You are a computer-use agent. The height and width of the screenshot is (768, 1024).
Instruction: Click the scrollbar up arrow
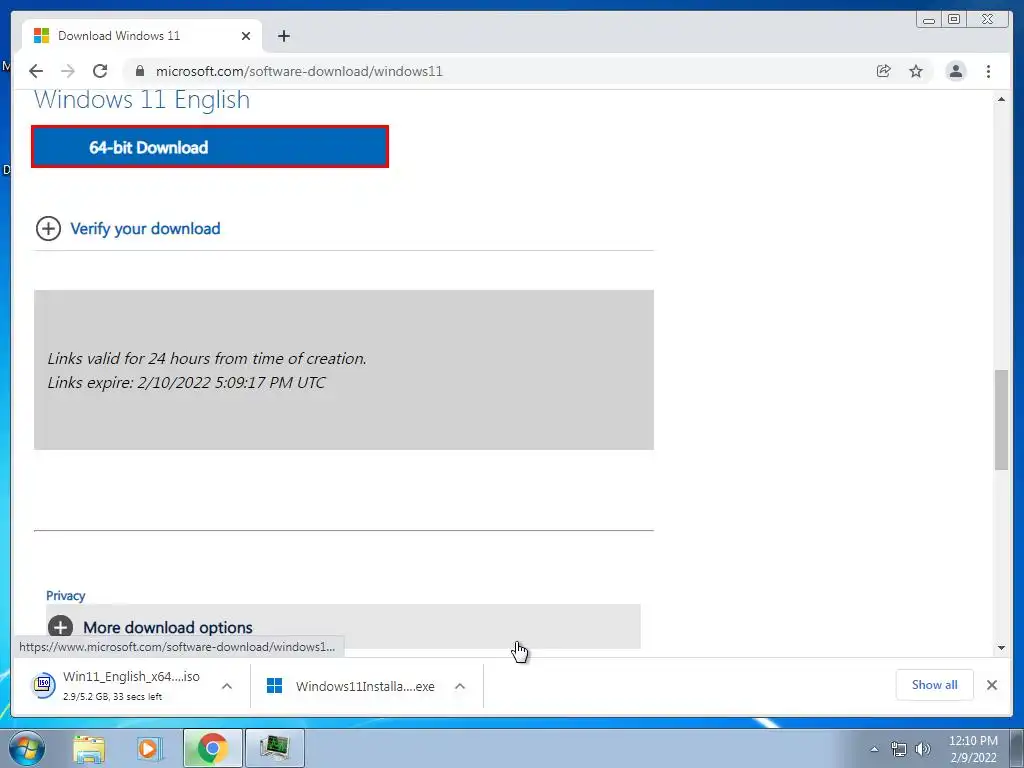click(1001, 99)
